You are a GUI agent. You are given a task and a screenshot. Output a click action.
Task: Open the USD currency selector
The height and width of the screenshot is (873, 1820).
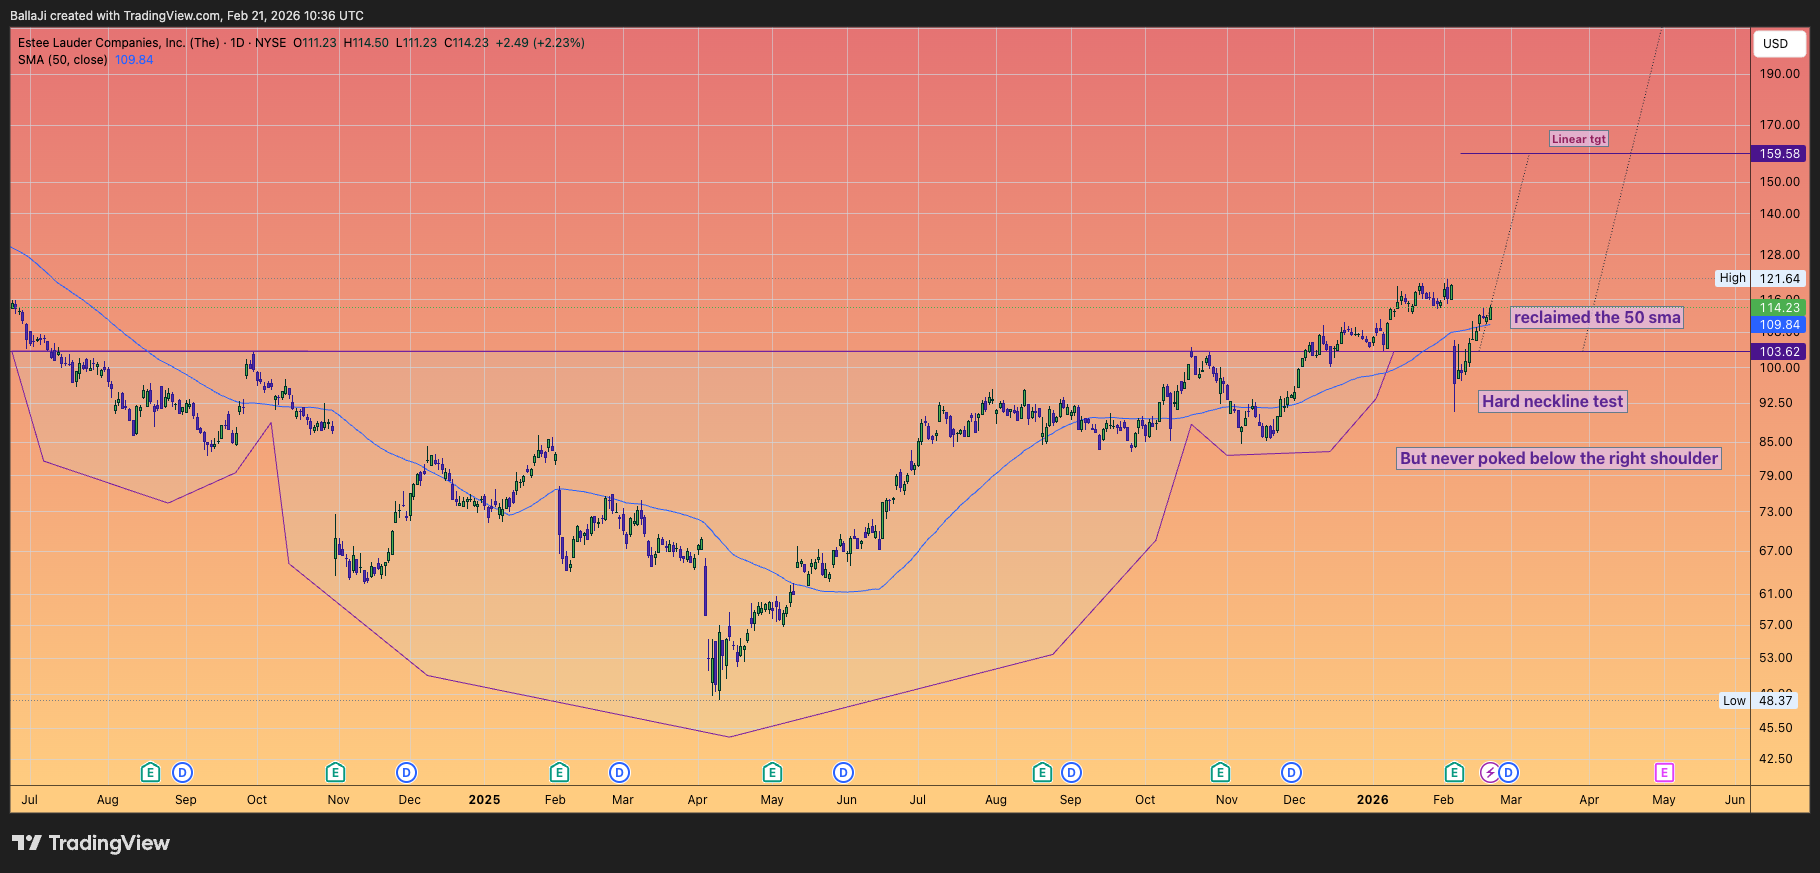1779,44
